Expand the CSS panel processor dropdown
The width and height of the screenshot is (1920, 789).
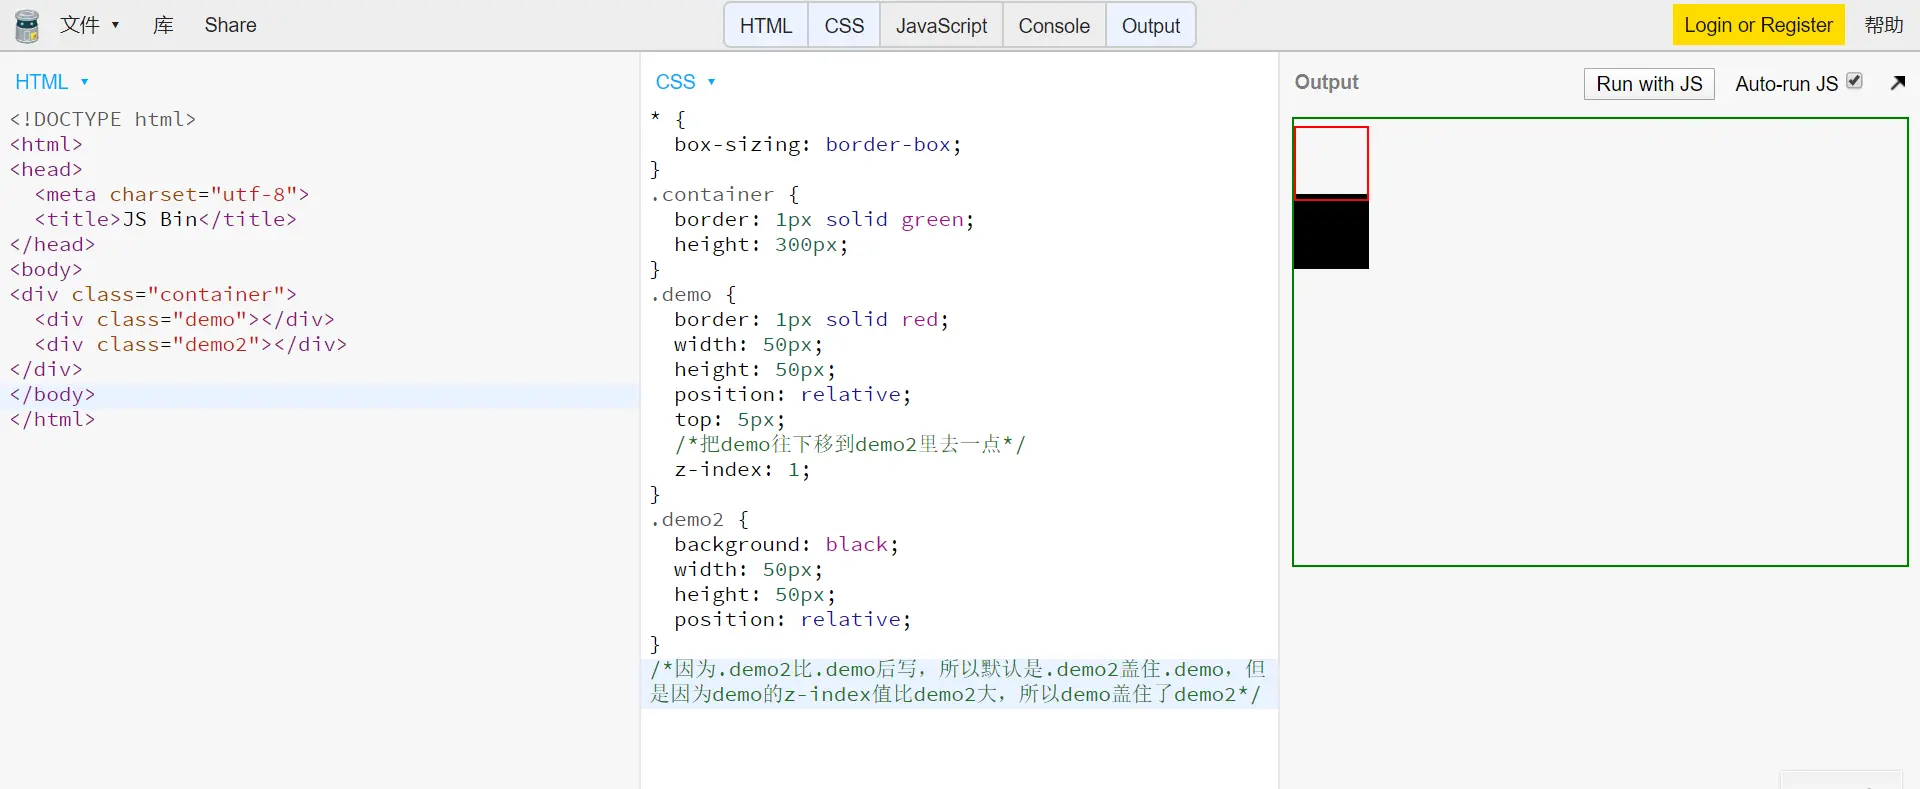point(685,82)
